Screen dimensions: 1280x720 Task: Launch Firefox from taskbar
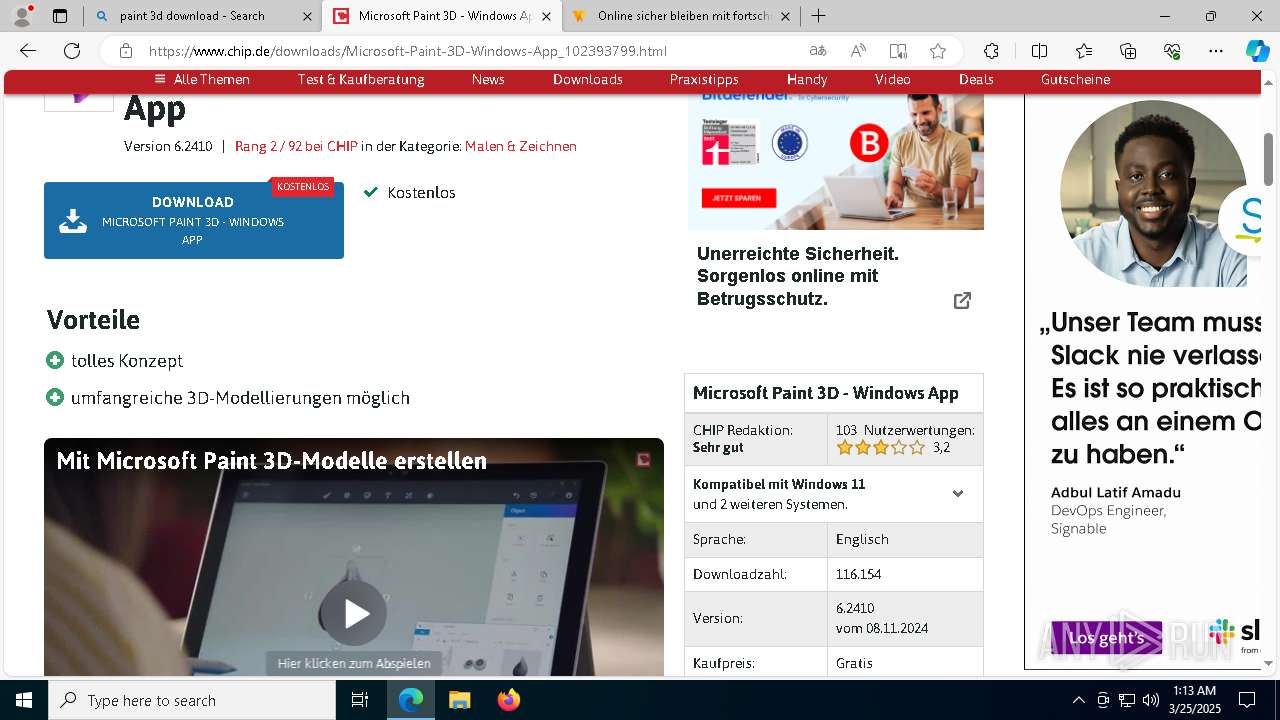508,700
